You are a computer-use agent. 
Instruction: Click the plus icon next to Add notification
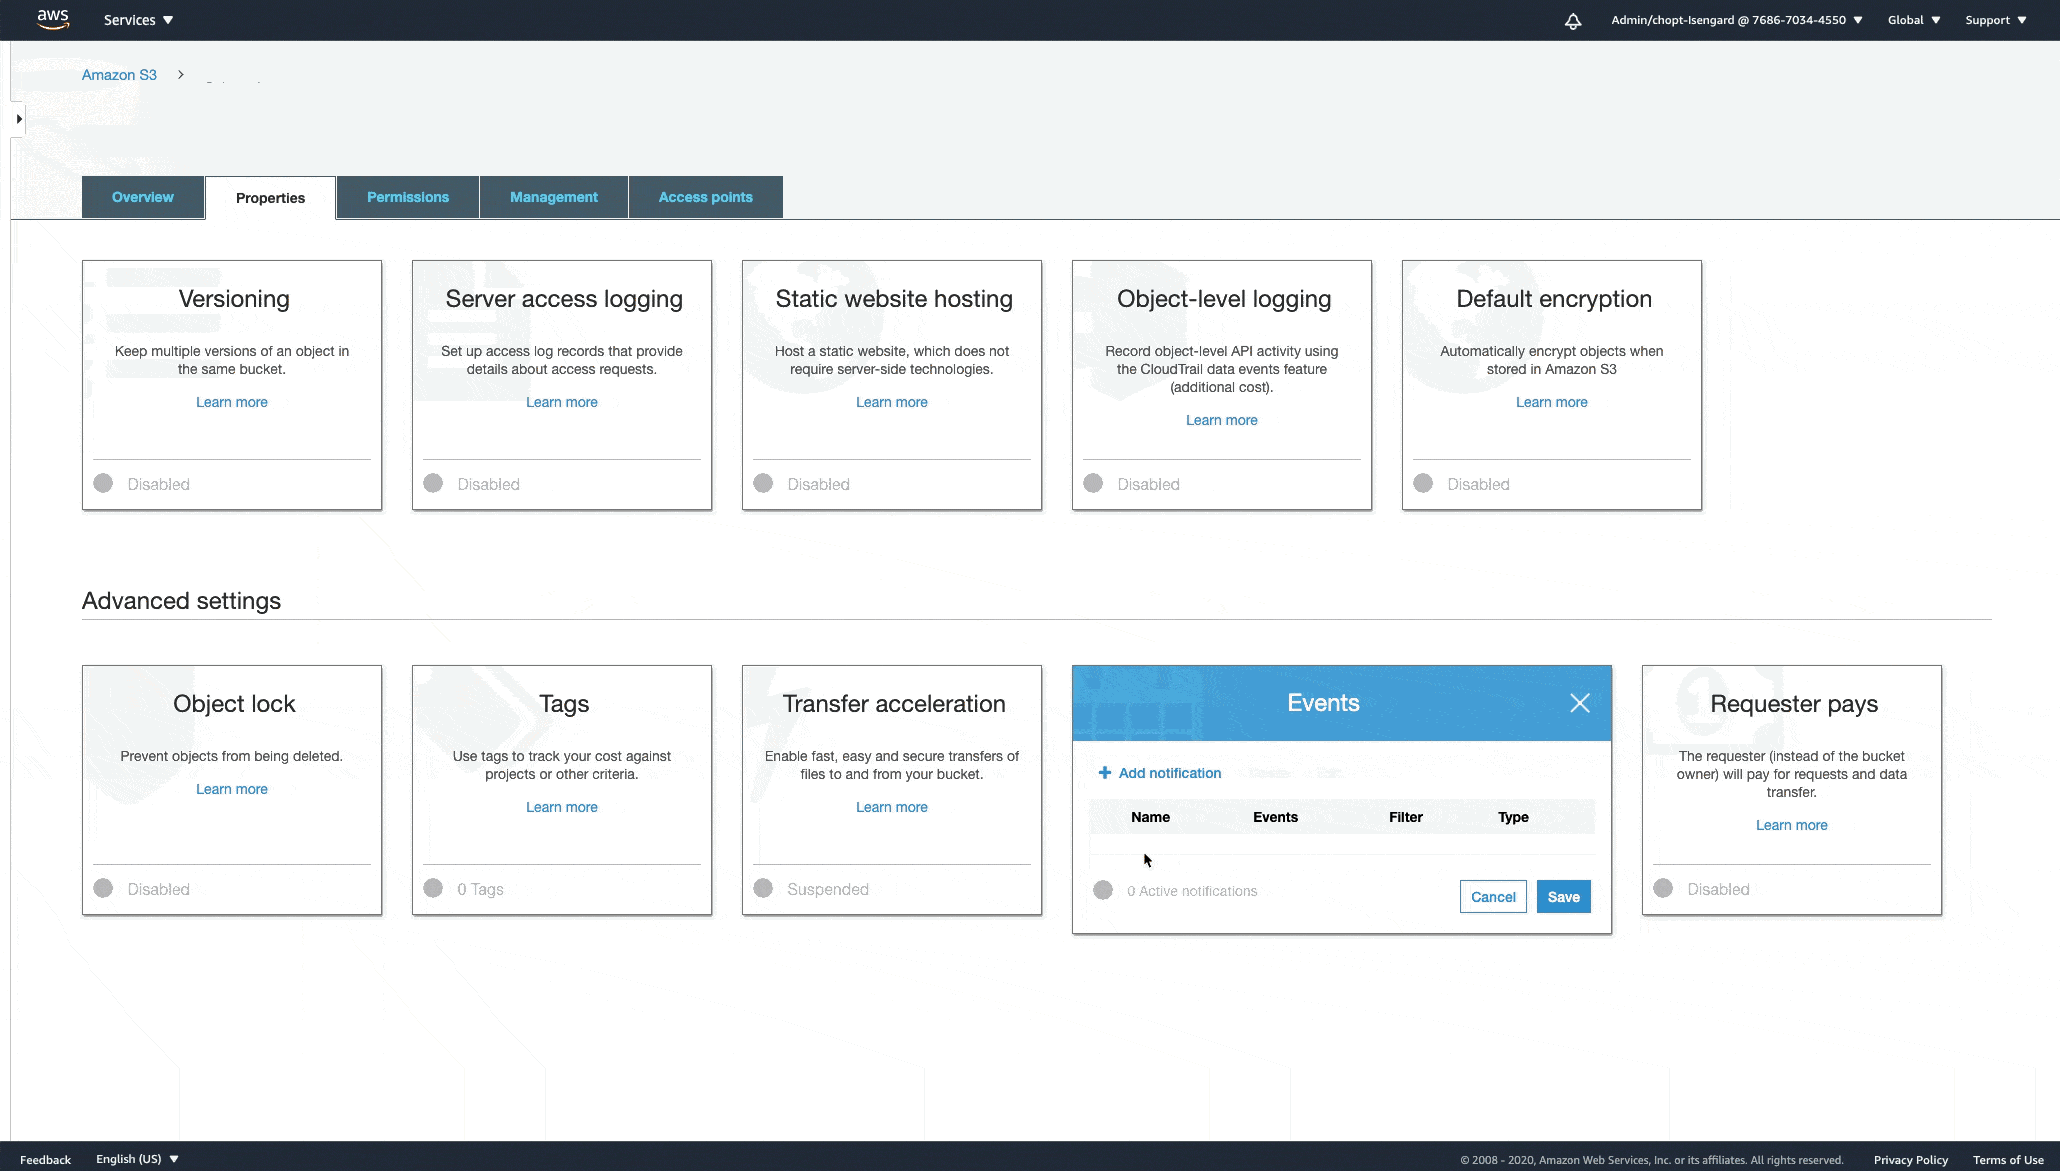(1105, 773)
